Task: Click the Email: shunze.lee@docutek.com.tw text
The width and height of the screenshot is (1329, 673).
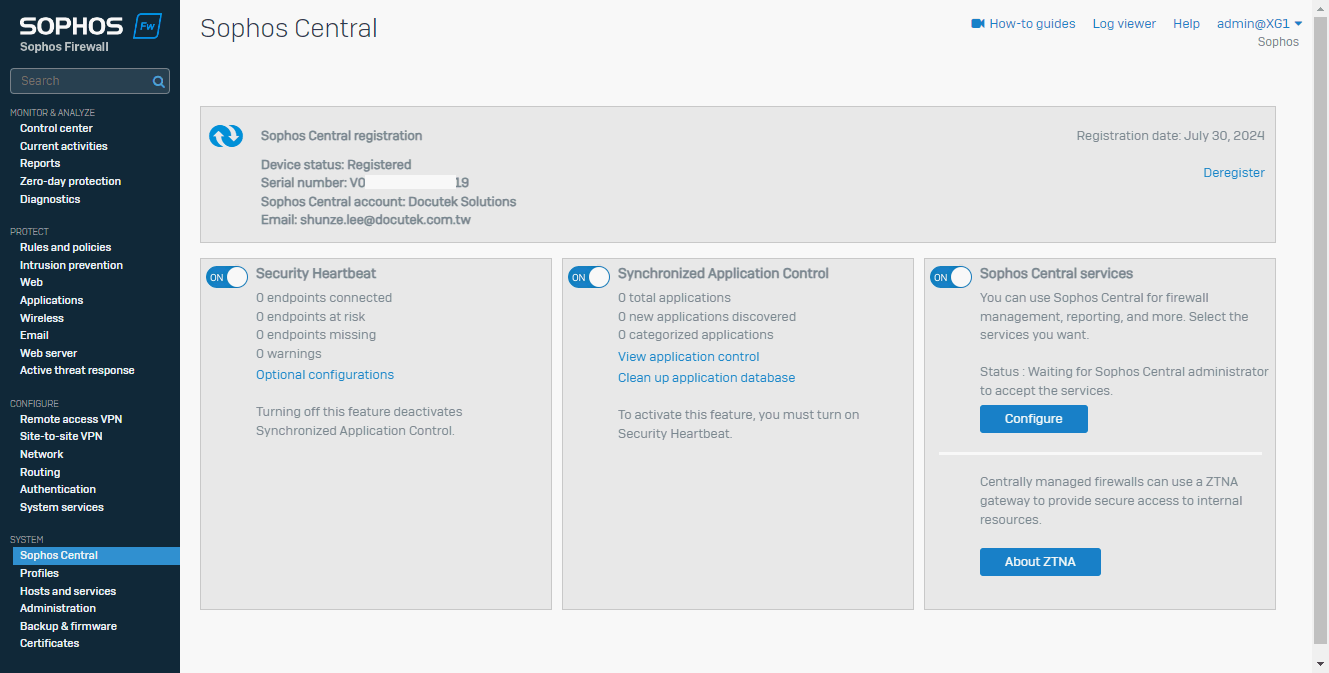Action: click(366, 220)
